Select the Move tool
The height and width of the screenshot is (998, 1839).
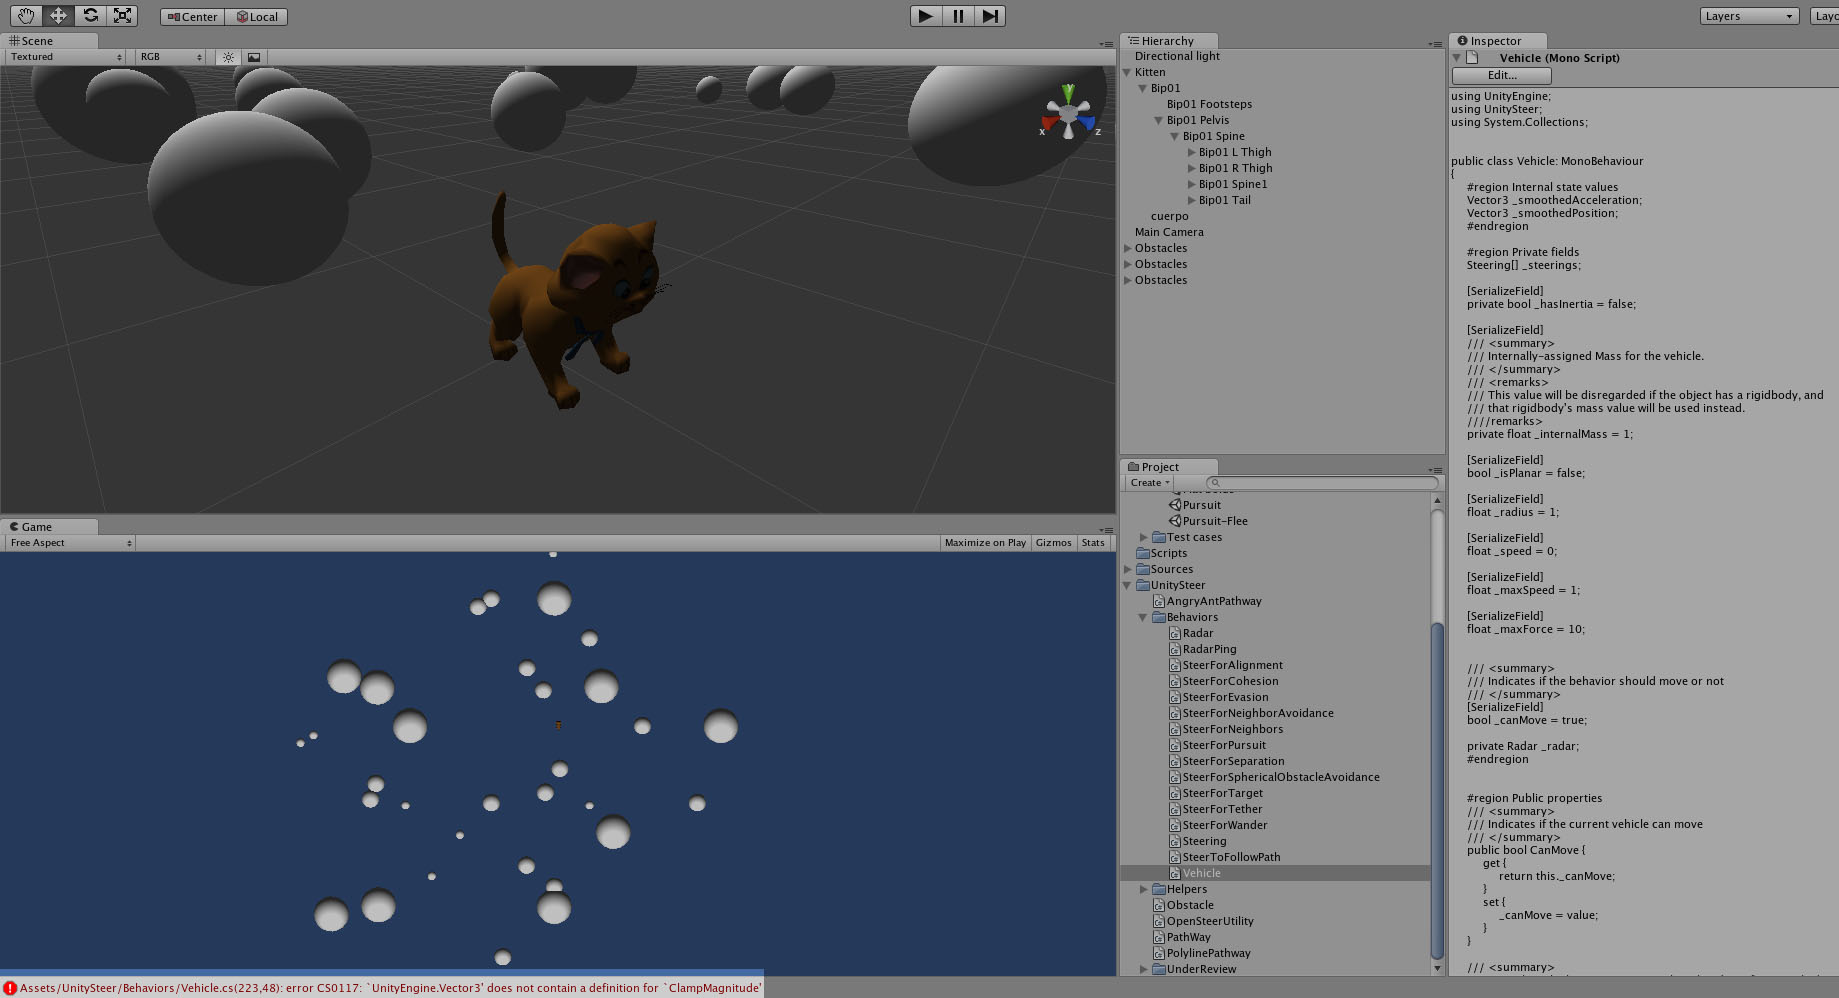57,15
